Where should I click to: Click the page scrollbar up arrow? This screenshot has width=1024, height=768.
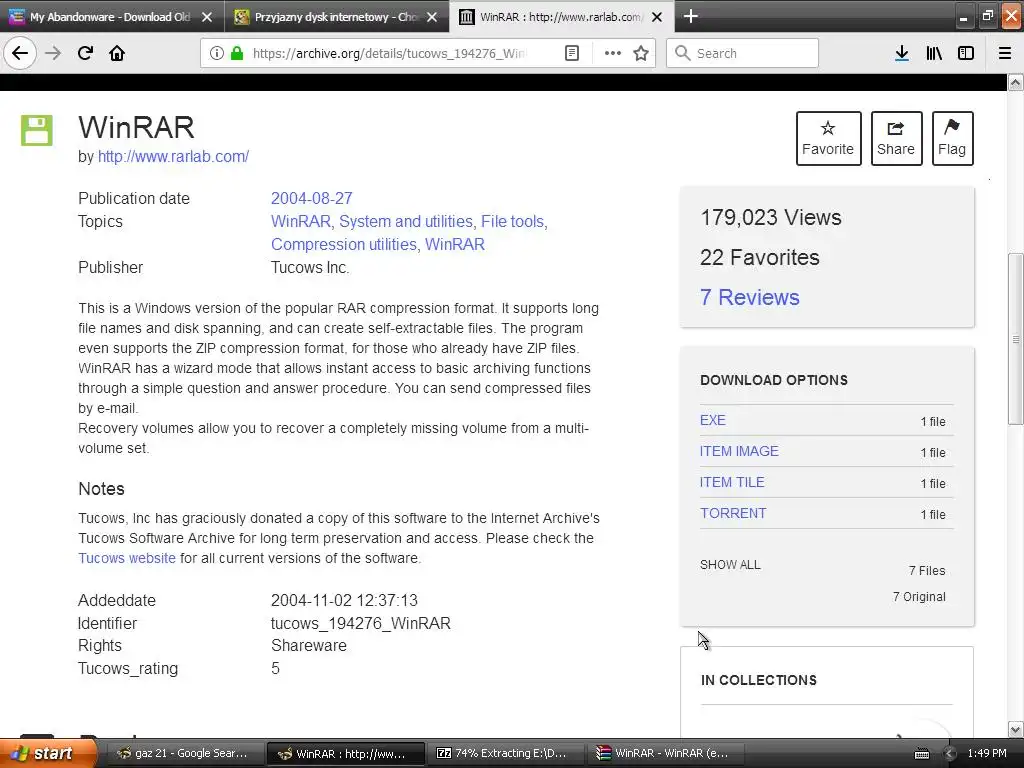pos(1016,82)
